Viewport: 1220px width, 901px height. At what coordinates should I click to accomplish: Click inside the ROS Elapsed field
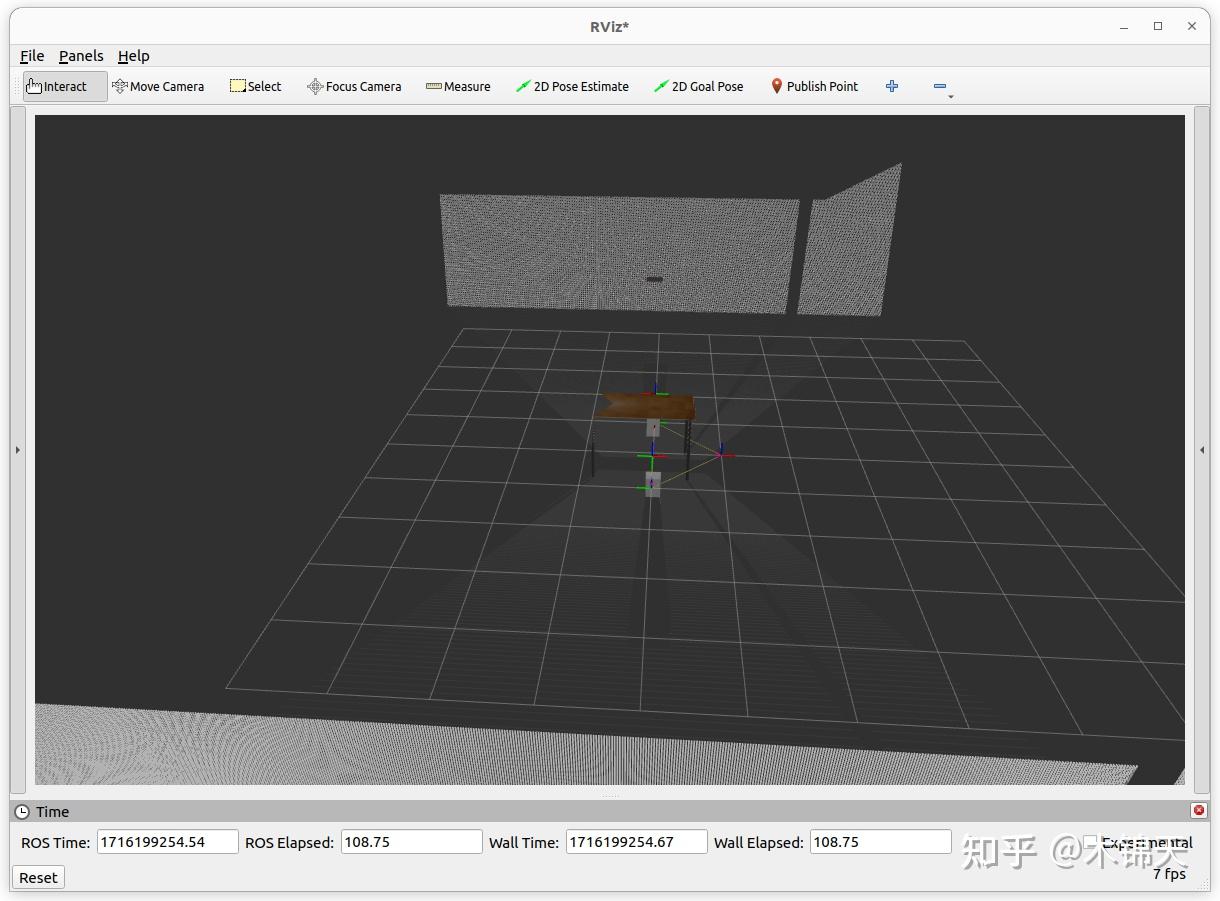coord(411,842)
